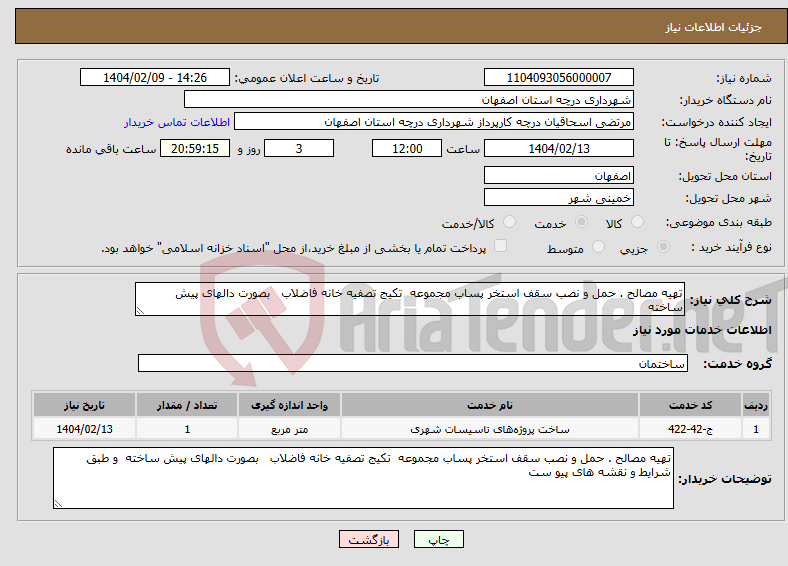788x566 pixels.
Task: Click the تعداد / مقدار column header
Action: coord(186,405)
